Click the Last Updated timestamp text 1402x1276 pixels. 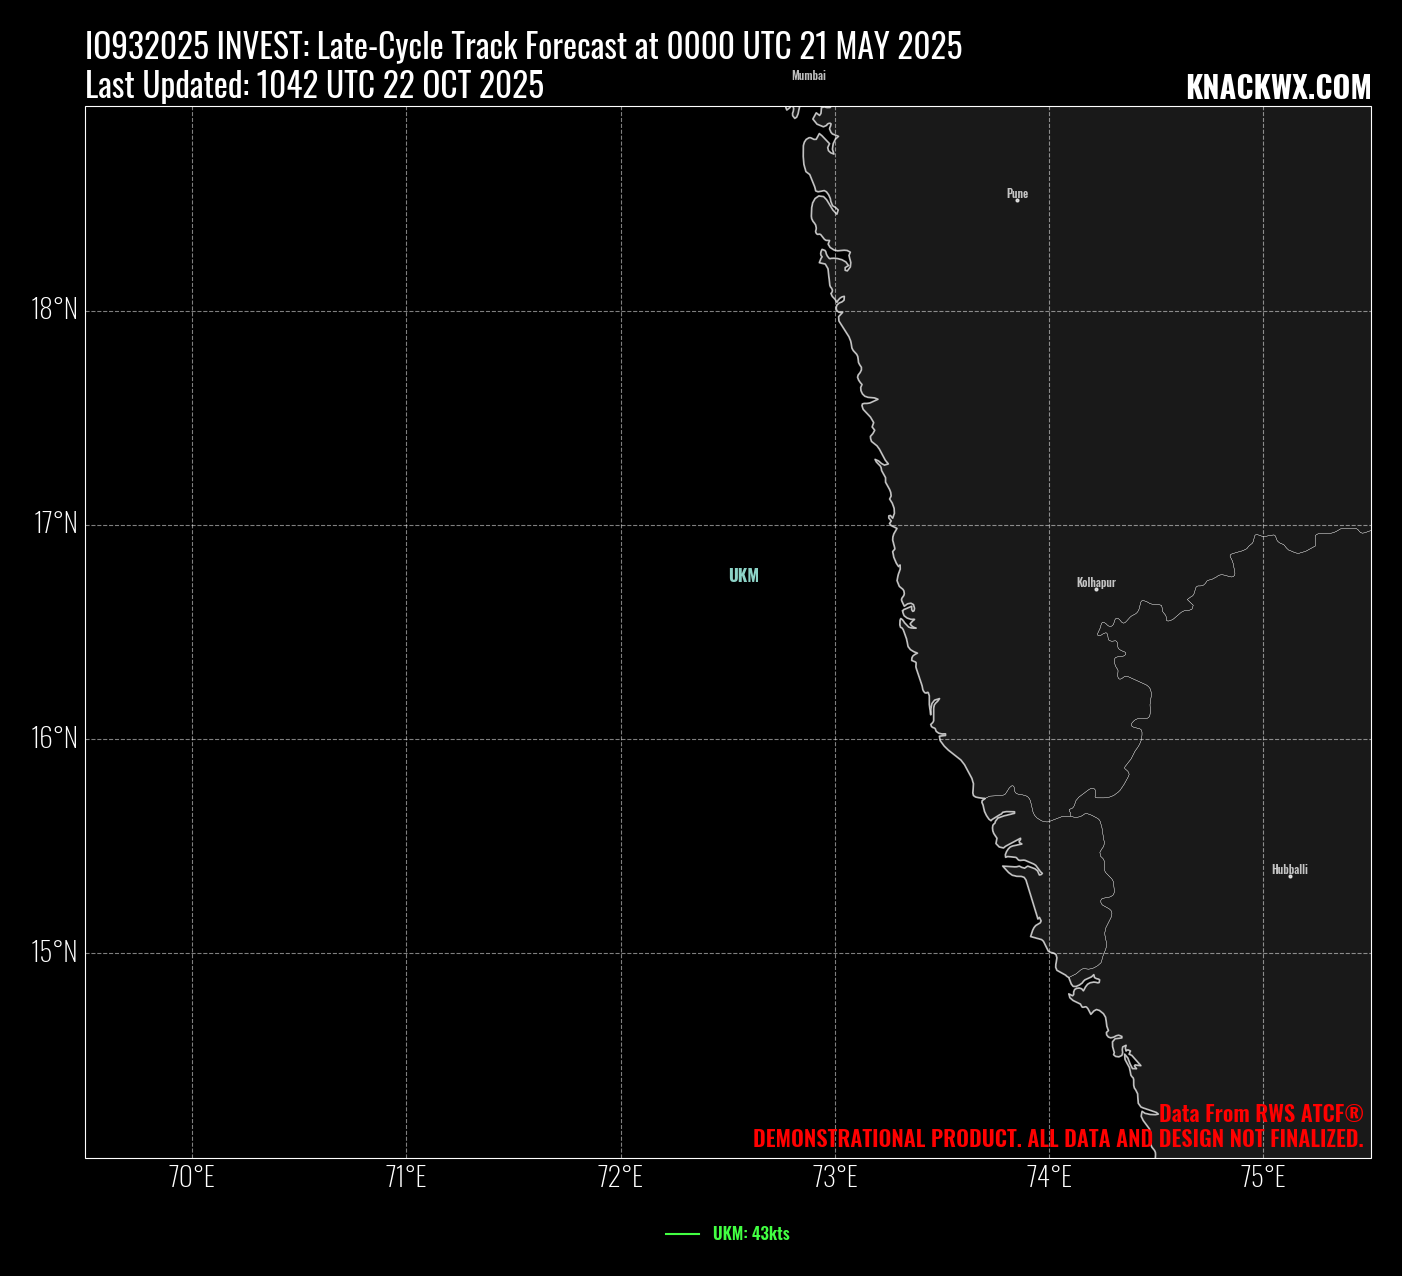[314, 86]
